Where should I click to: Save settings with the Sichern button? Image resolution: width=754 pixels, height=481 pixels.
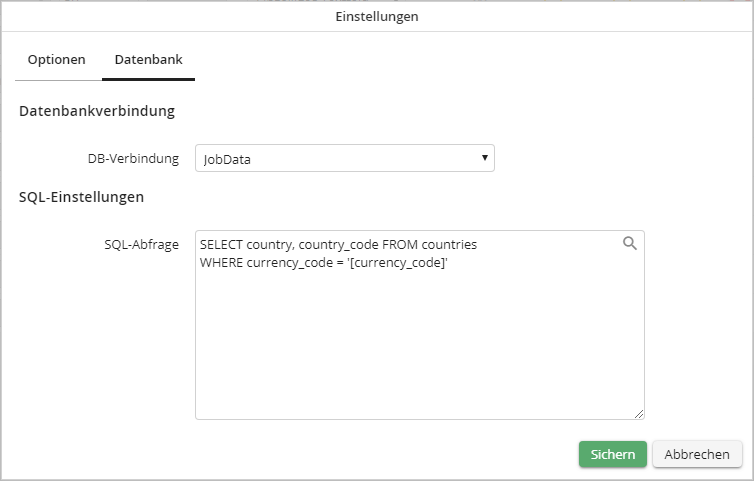612,454
